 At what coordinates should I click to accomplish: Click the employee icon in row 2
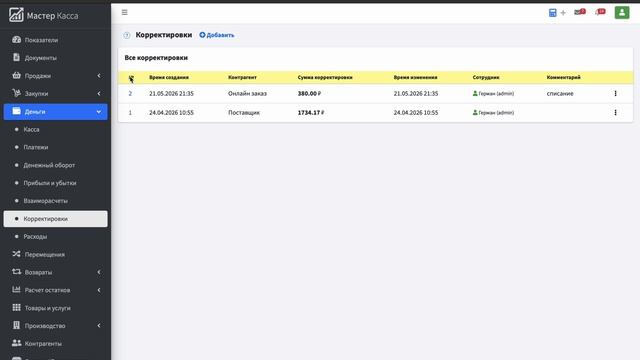(x=475, y=93)
